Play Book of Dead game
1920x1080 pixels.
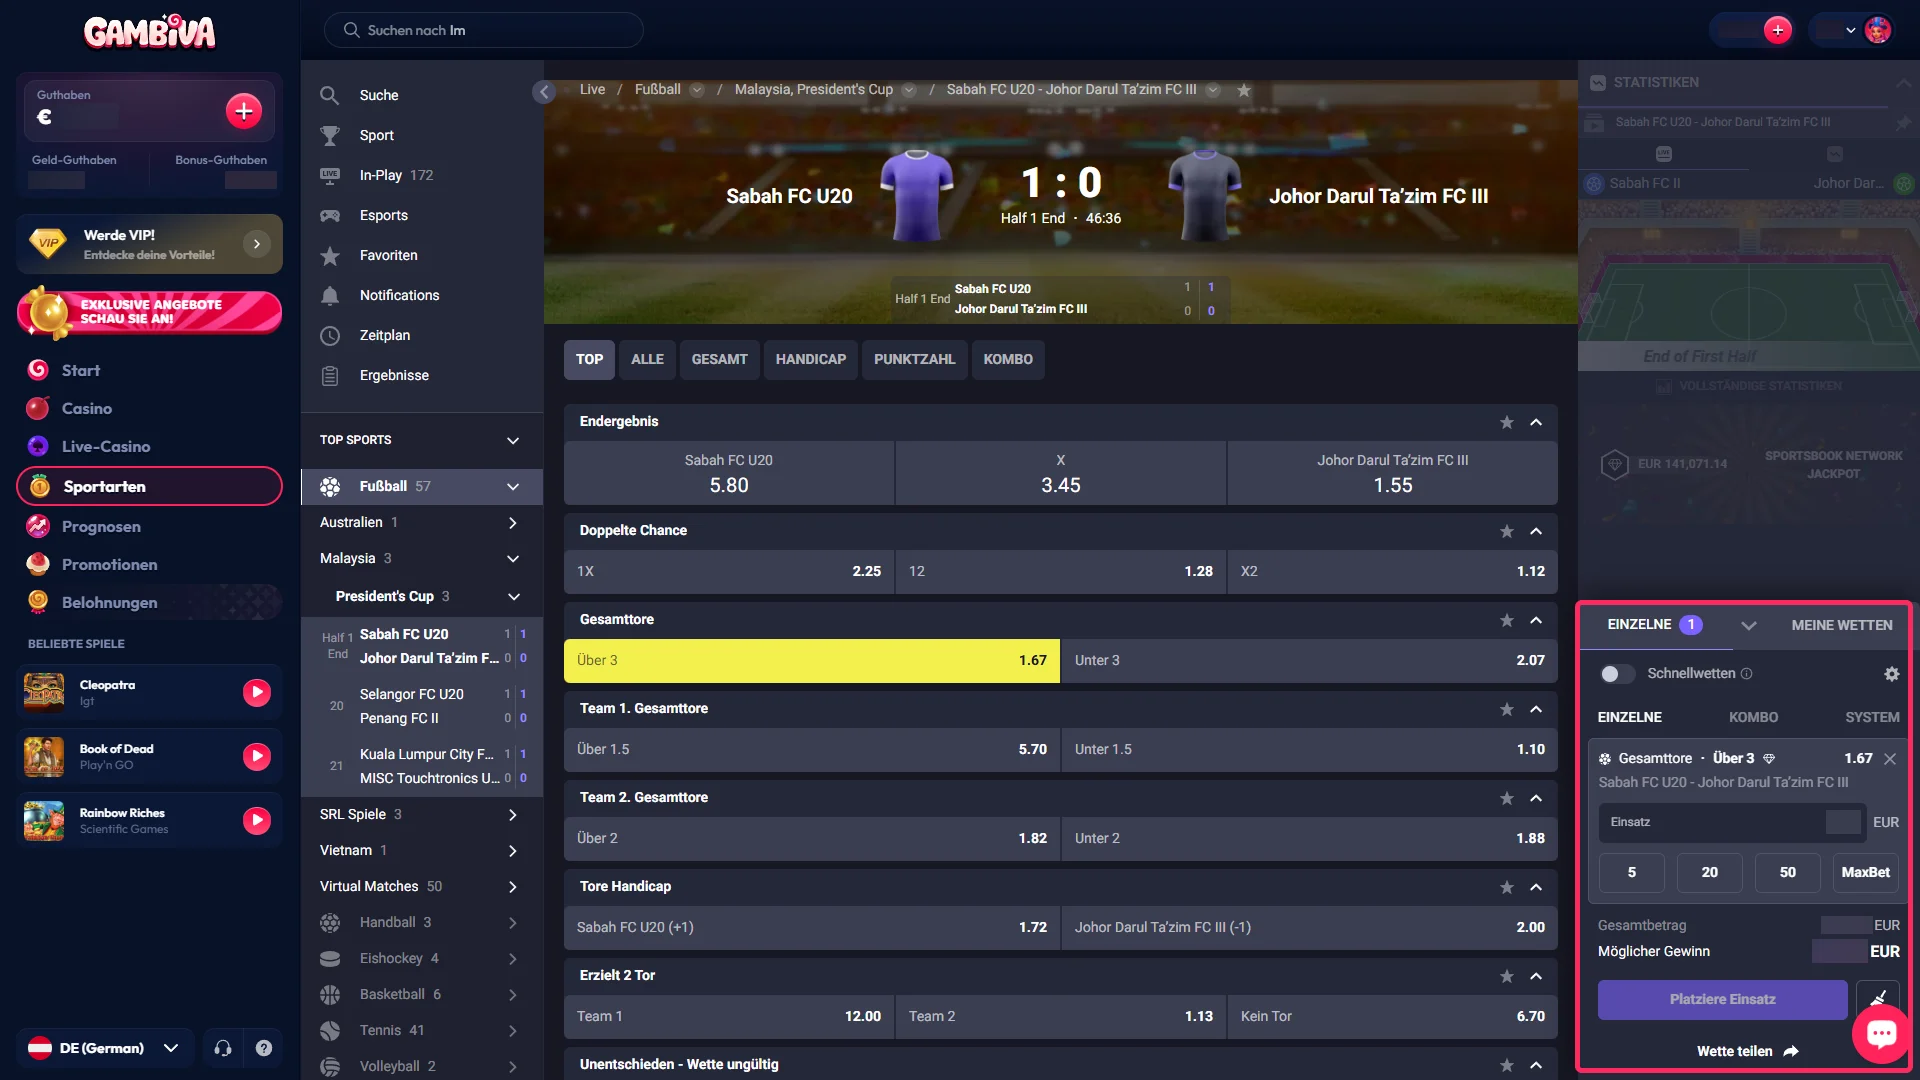point(257,757)
